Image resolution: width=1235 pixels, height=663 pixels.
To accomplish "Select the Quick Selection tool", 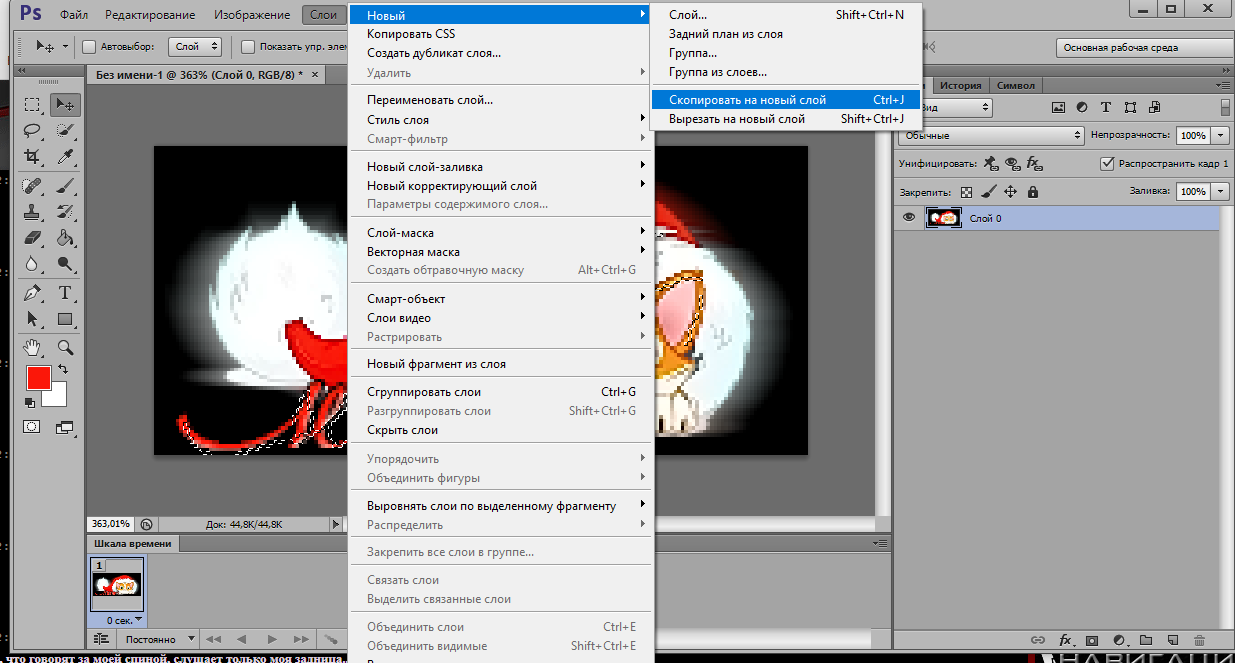I will (x=65, y=130).
